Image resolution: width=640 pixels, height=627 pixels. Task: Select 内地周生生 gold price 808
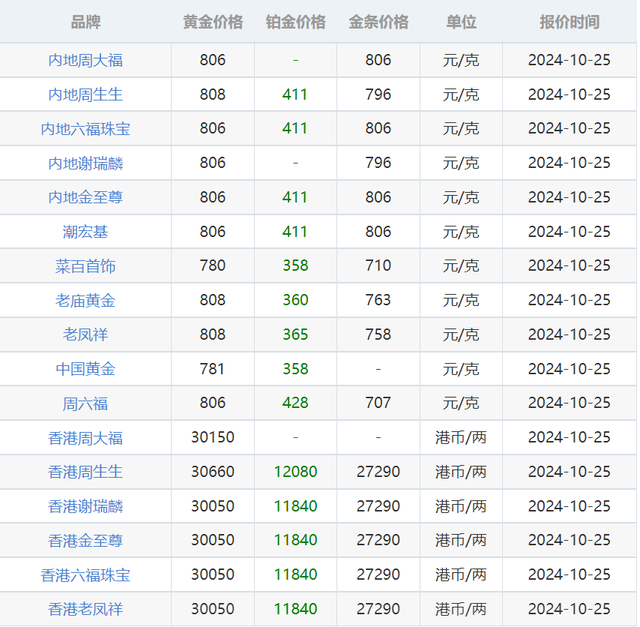(213, 95)
